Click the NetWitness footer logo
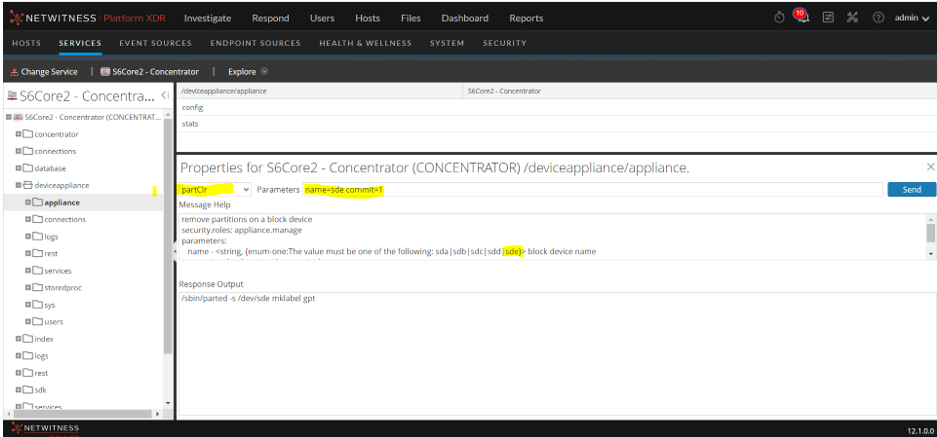937x437 pixels. (45, 429)
